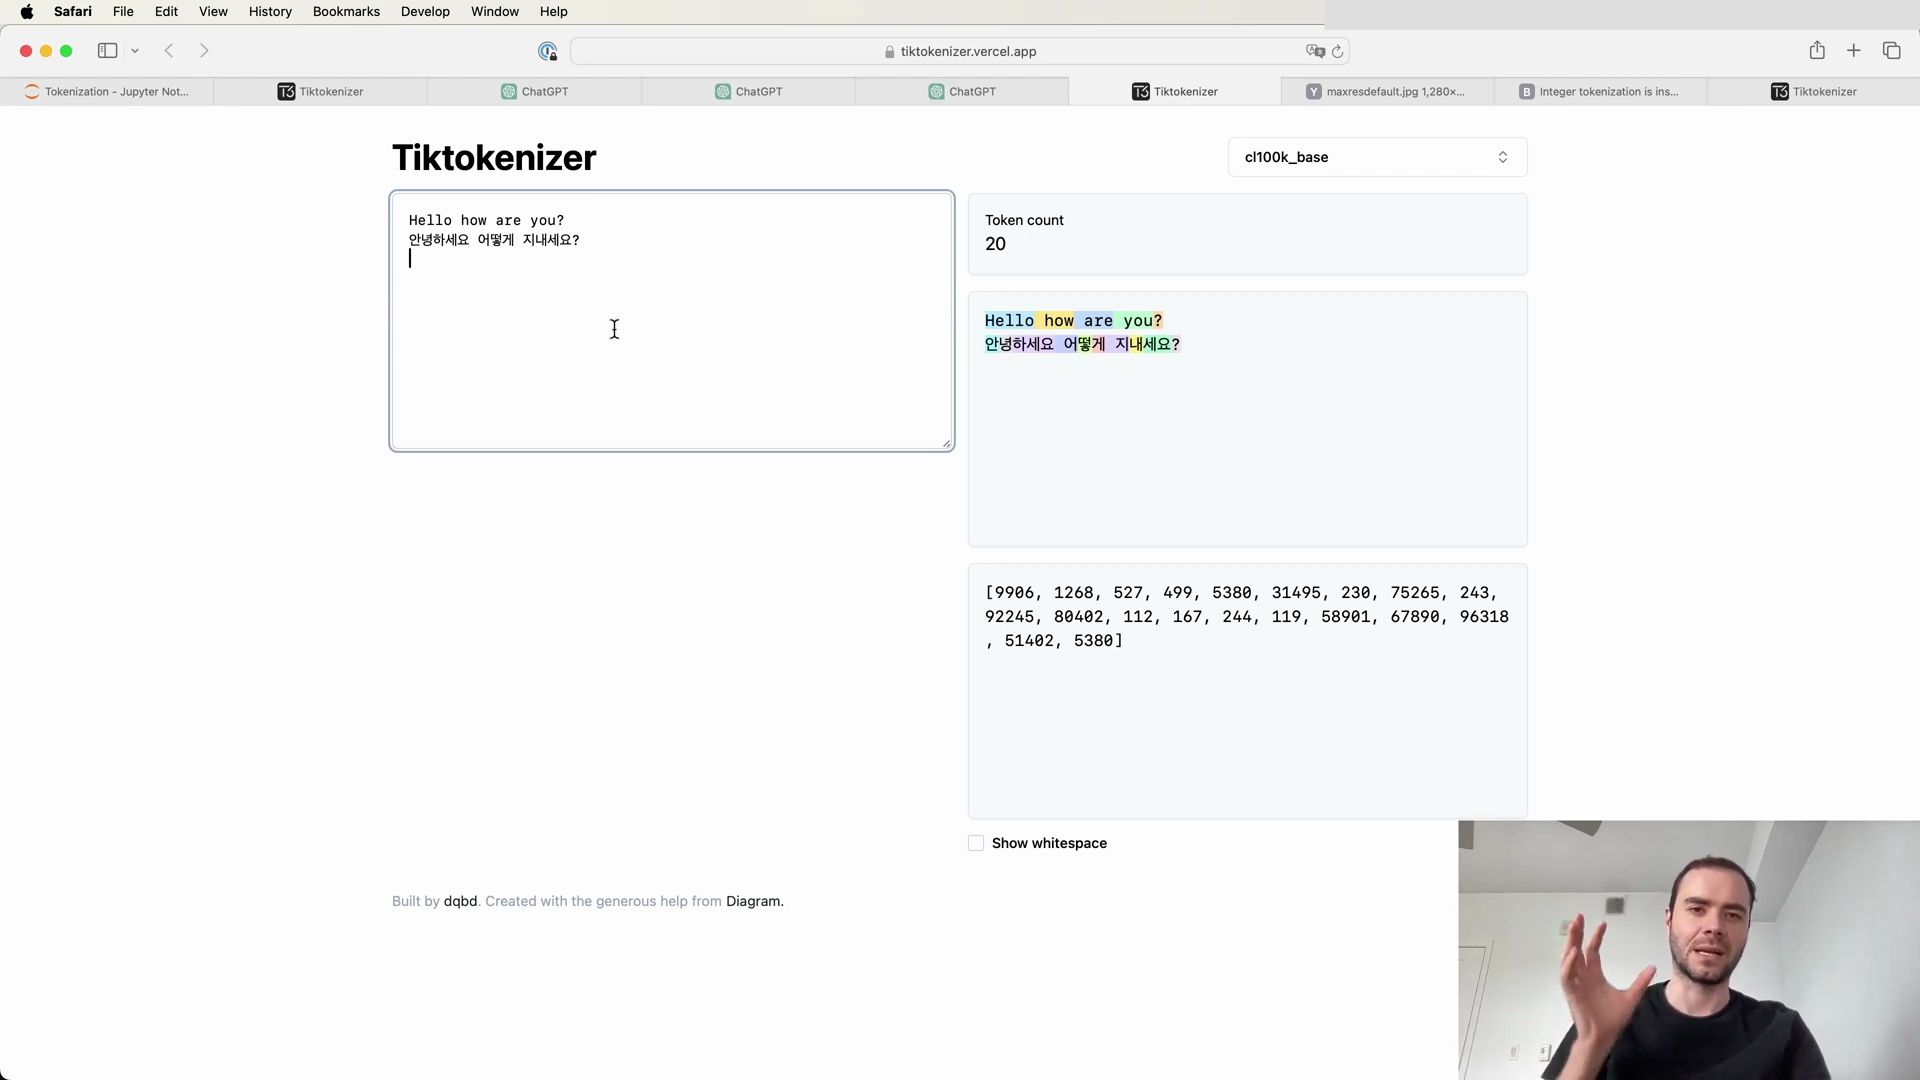The height and width of the screenshot is (1080, 1920).
Task: Open the dqbd author link
Action: coord(460,901)
